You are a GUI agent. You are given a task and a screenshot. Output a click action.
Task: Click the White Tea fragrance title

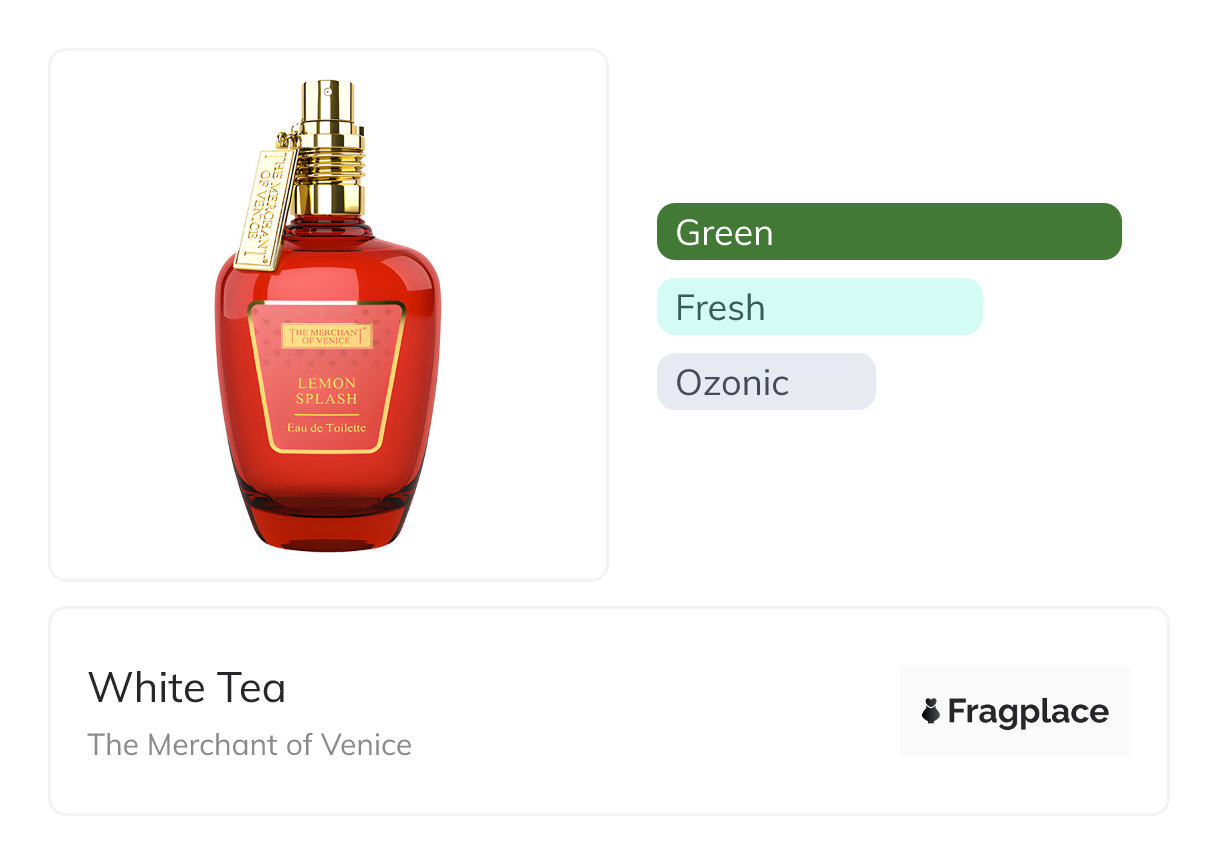(x=187, y=688)
